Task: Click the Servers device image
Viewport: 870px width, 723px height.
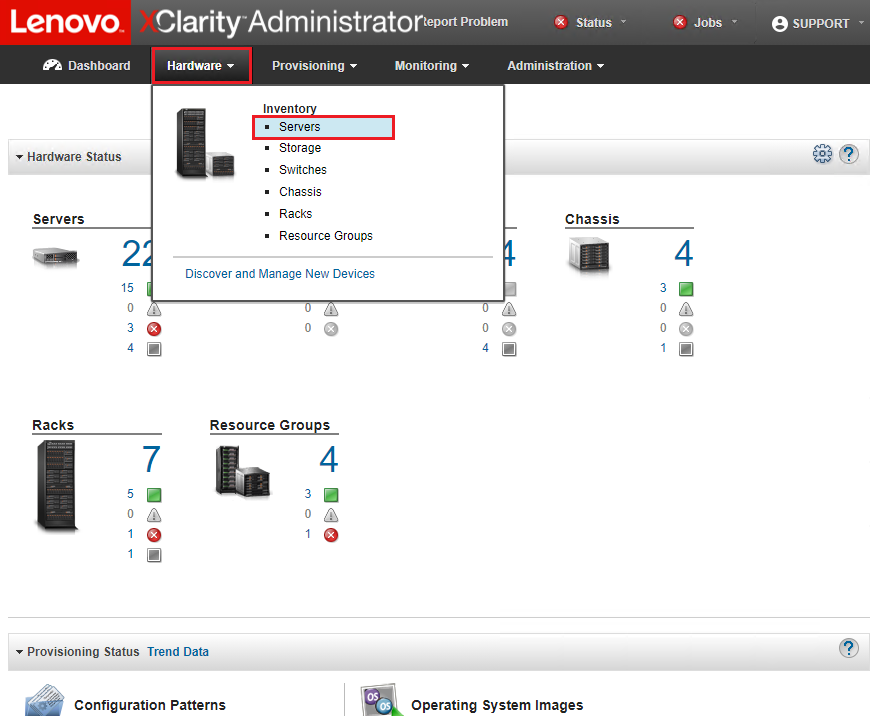Action: coord(55,257)
